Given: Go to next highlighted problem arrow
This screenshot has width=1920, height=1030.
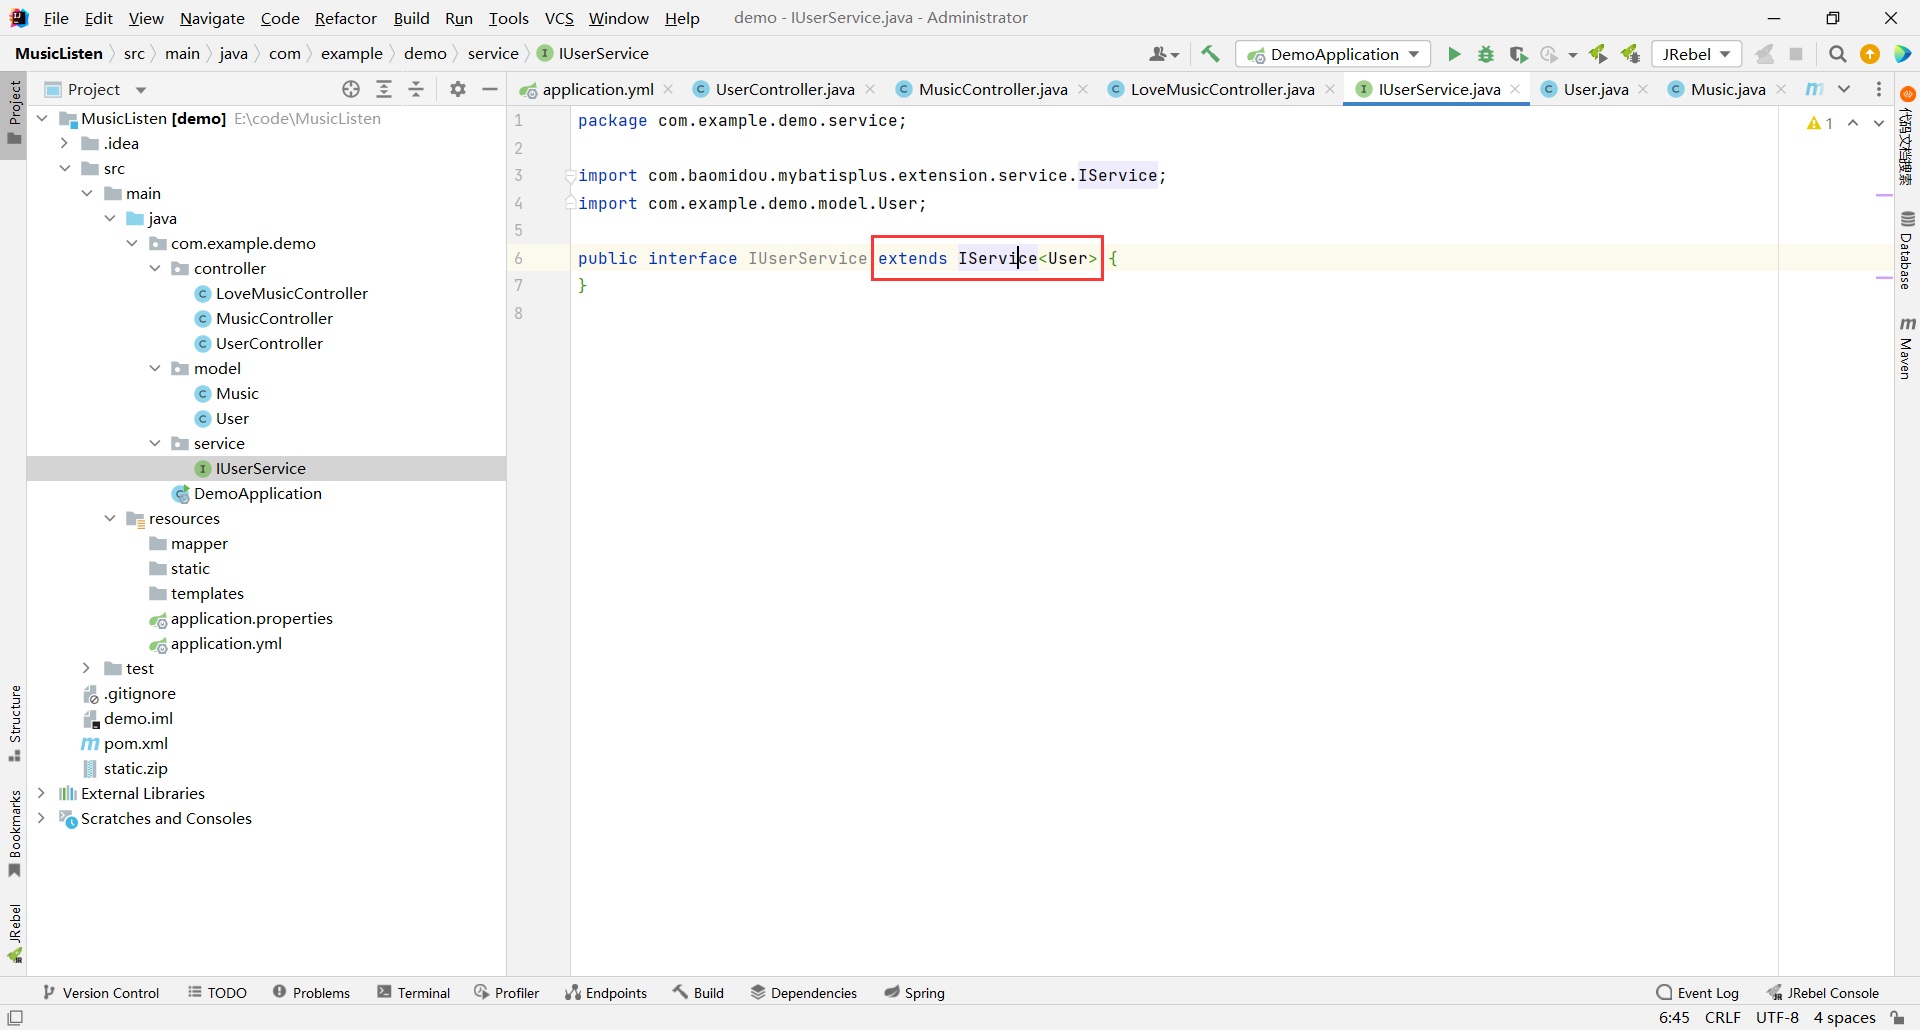Looking at the screenshot, I should click(1879, 123).
